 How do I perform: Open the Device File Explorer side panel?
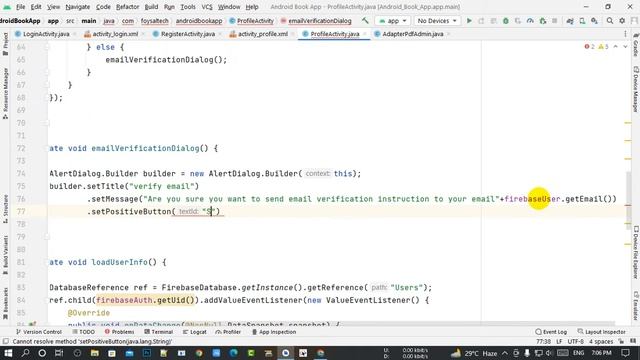(636, 252)
